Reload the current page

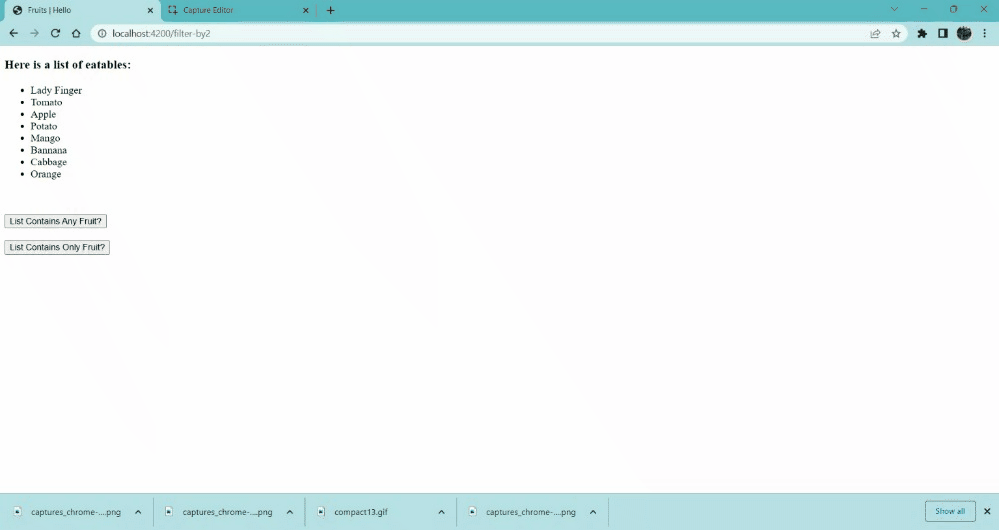[55, 33]
